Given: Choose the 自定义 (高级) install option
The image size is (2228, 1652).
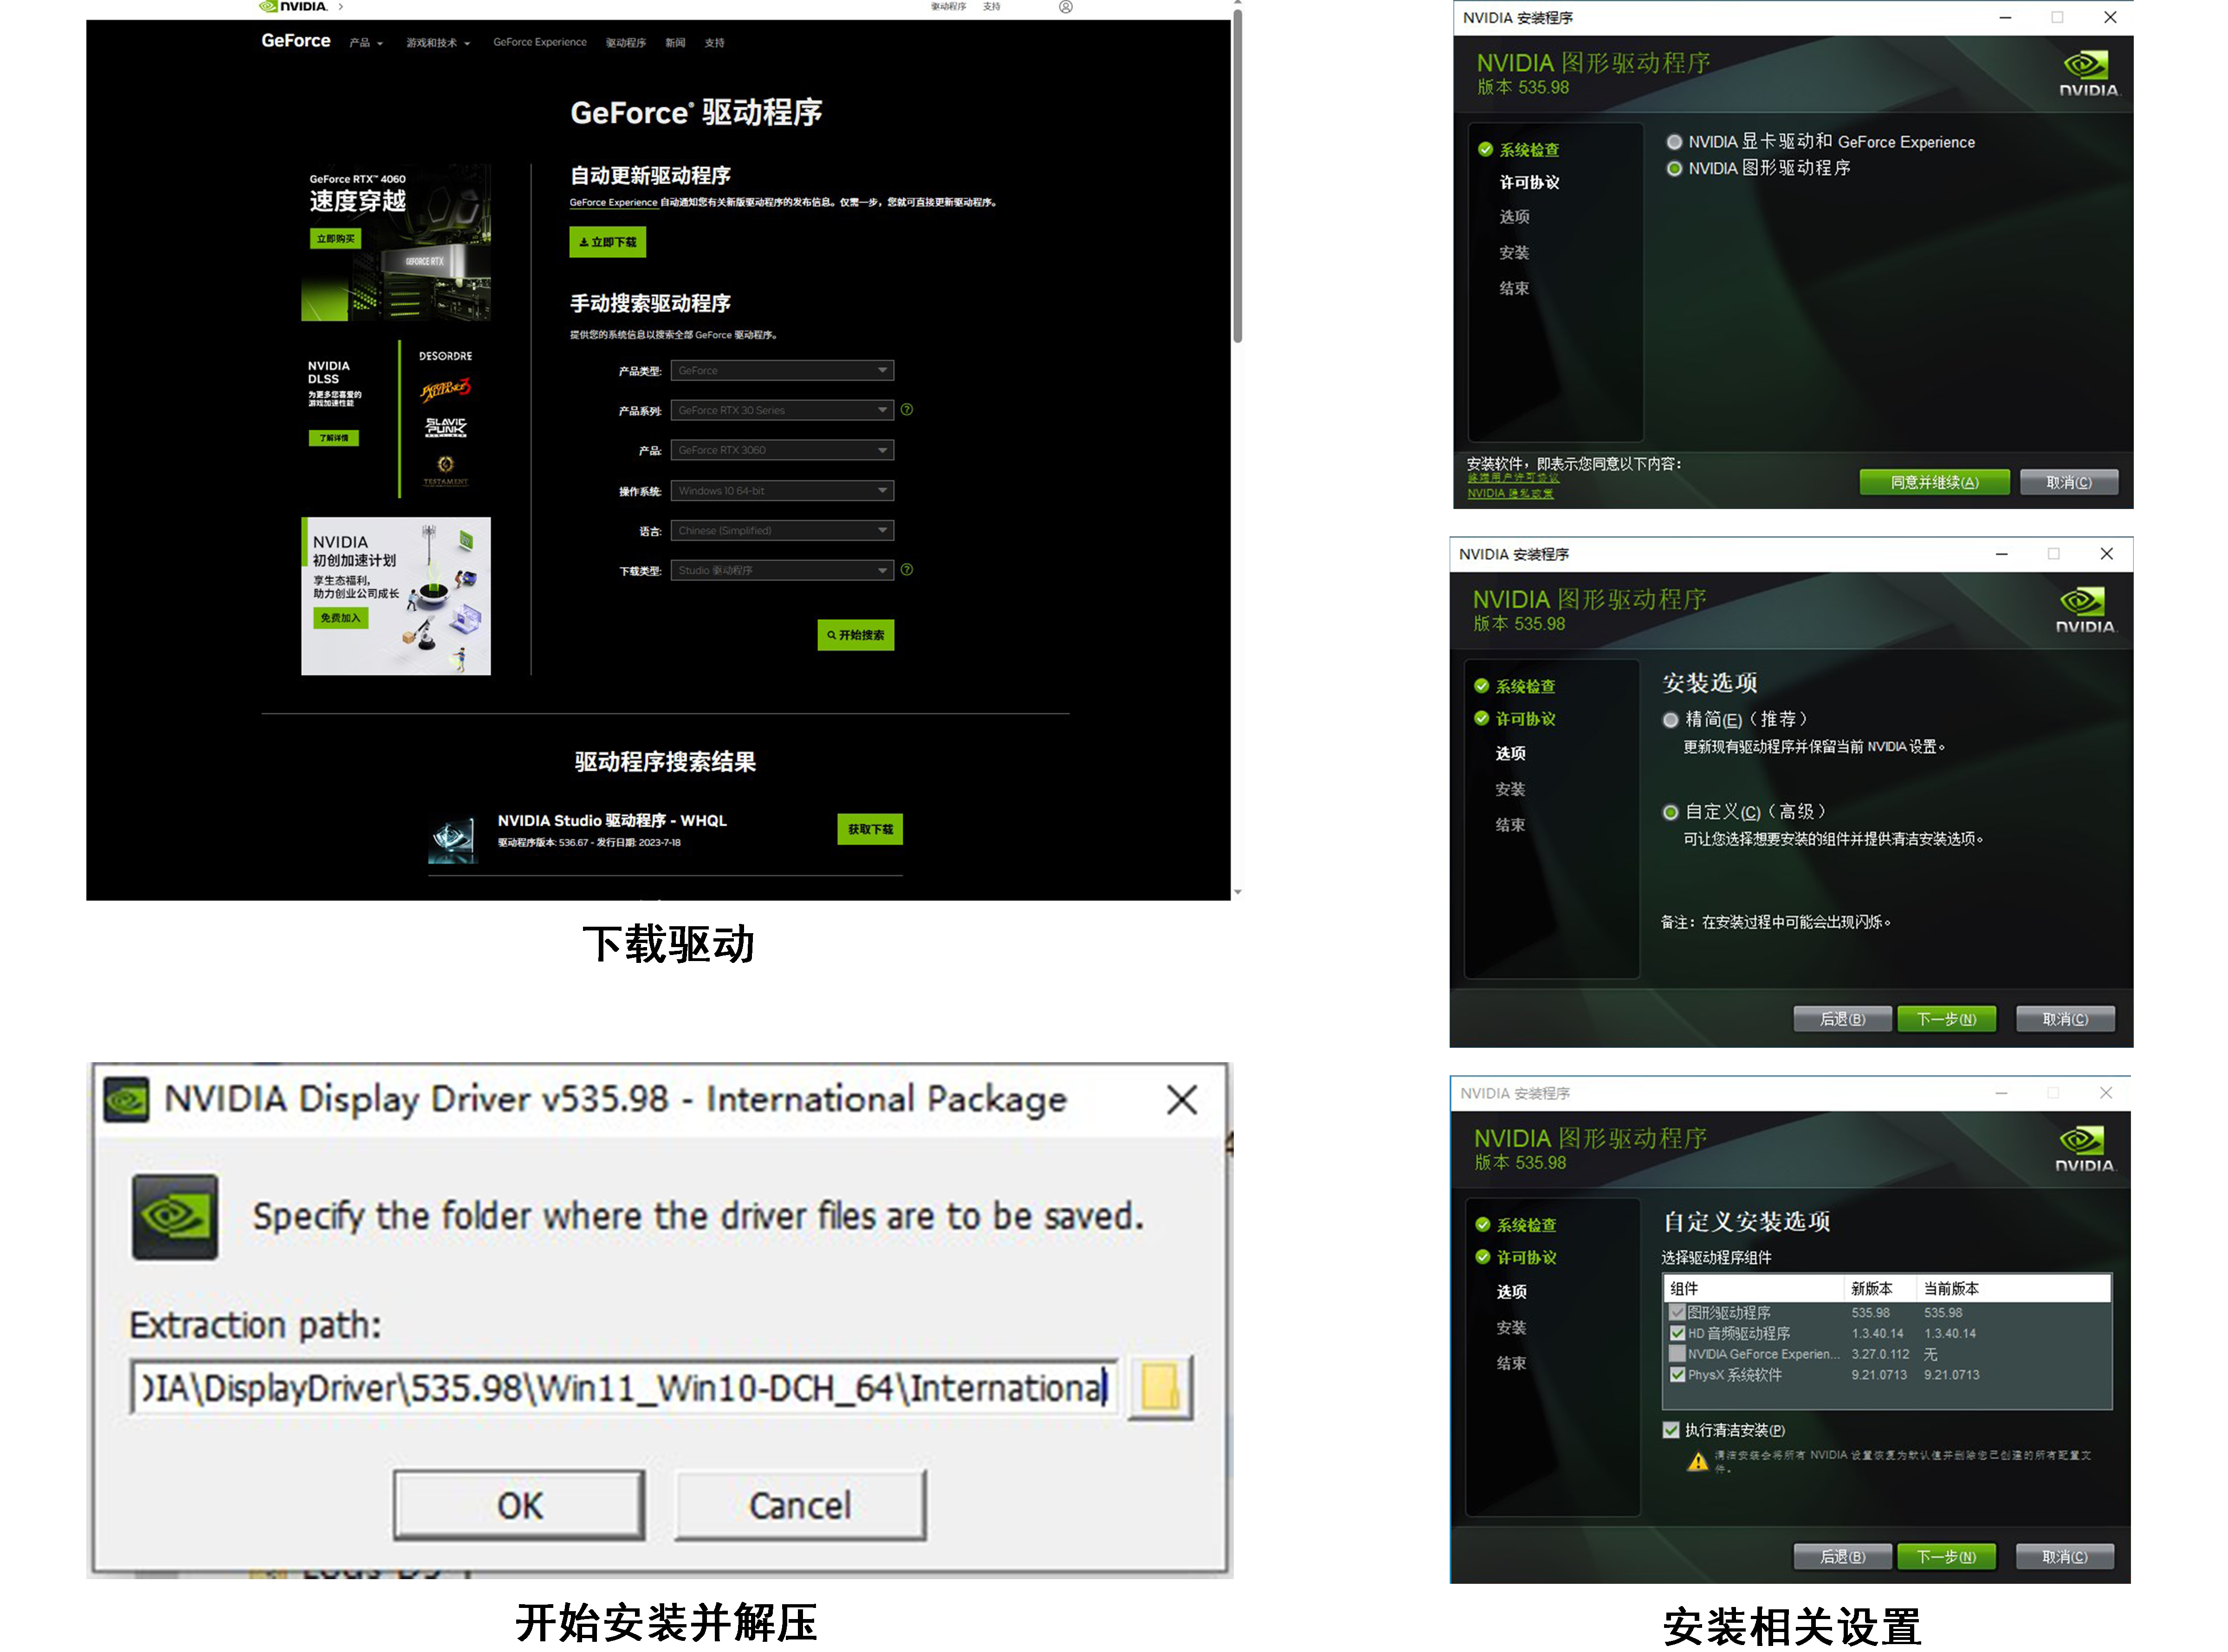Looking at the screenshot, I should click(x=1671, y=812).
